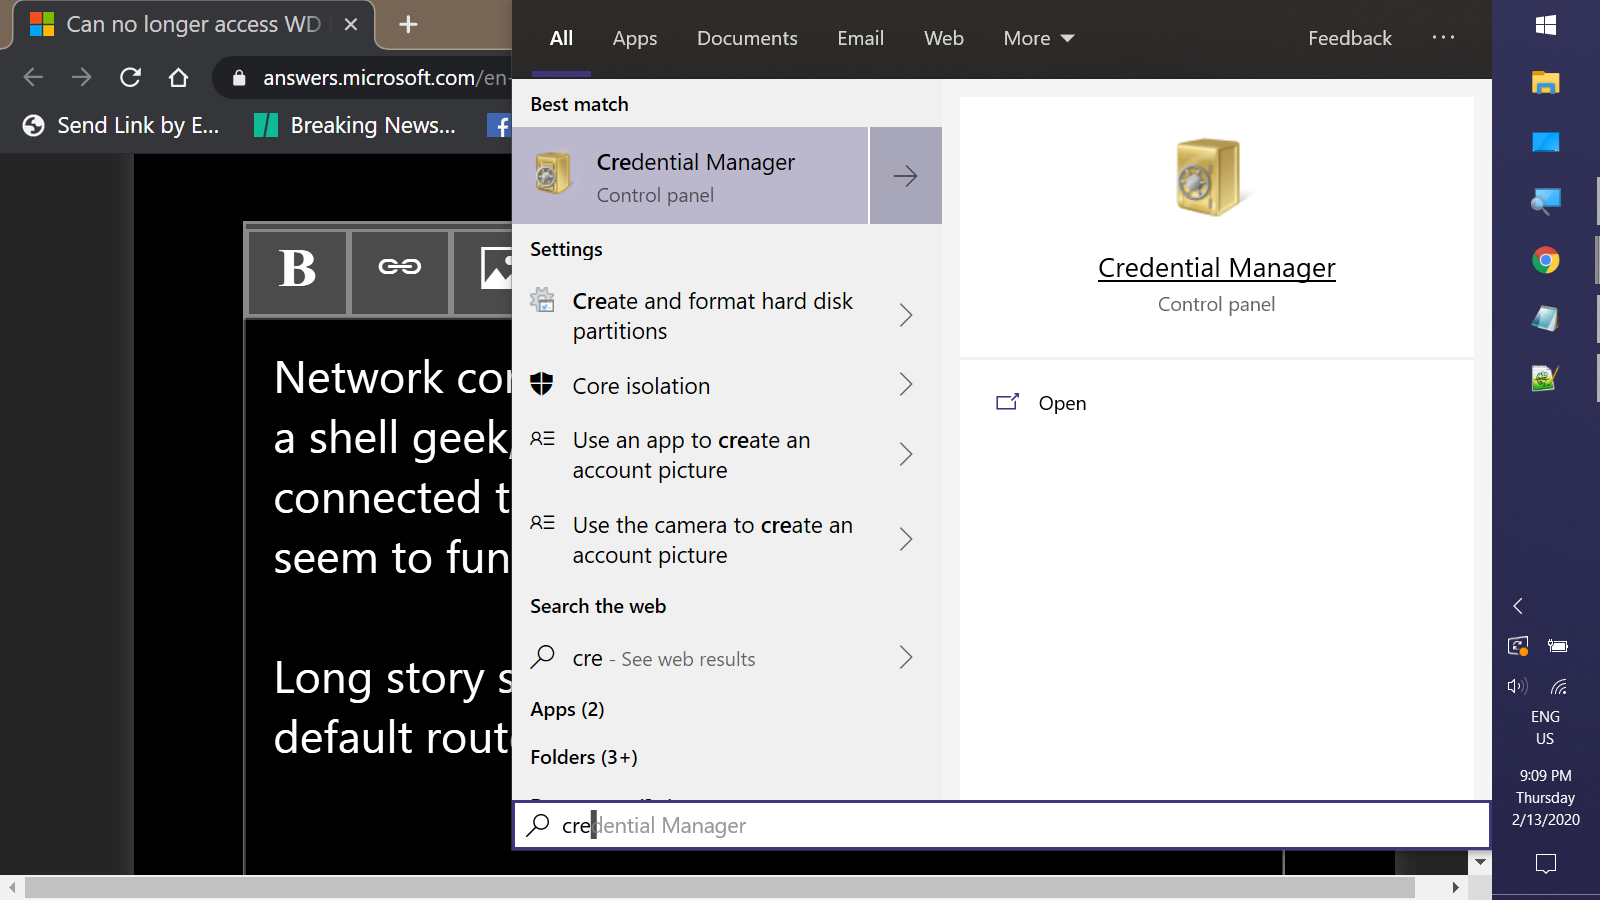
Task: Open Credential Manager best match result
Action: coord(690,176)
